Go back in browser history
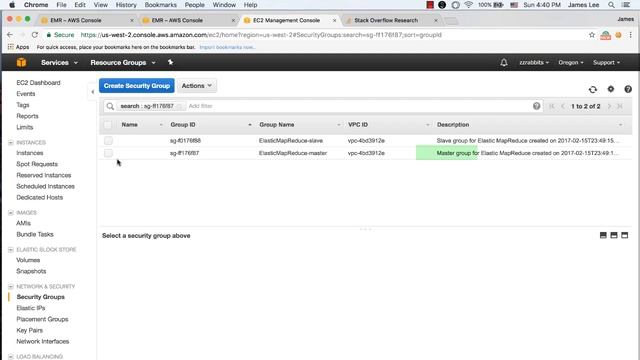Screen dimensions: 640x360 click(10, 35)
